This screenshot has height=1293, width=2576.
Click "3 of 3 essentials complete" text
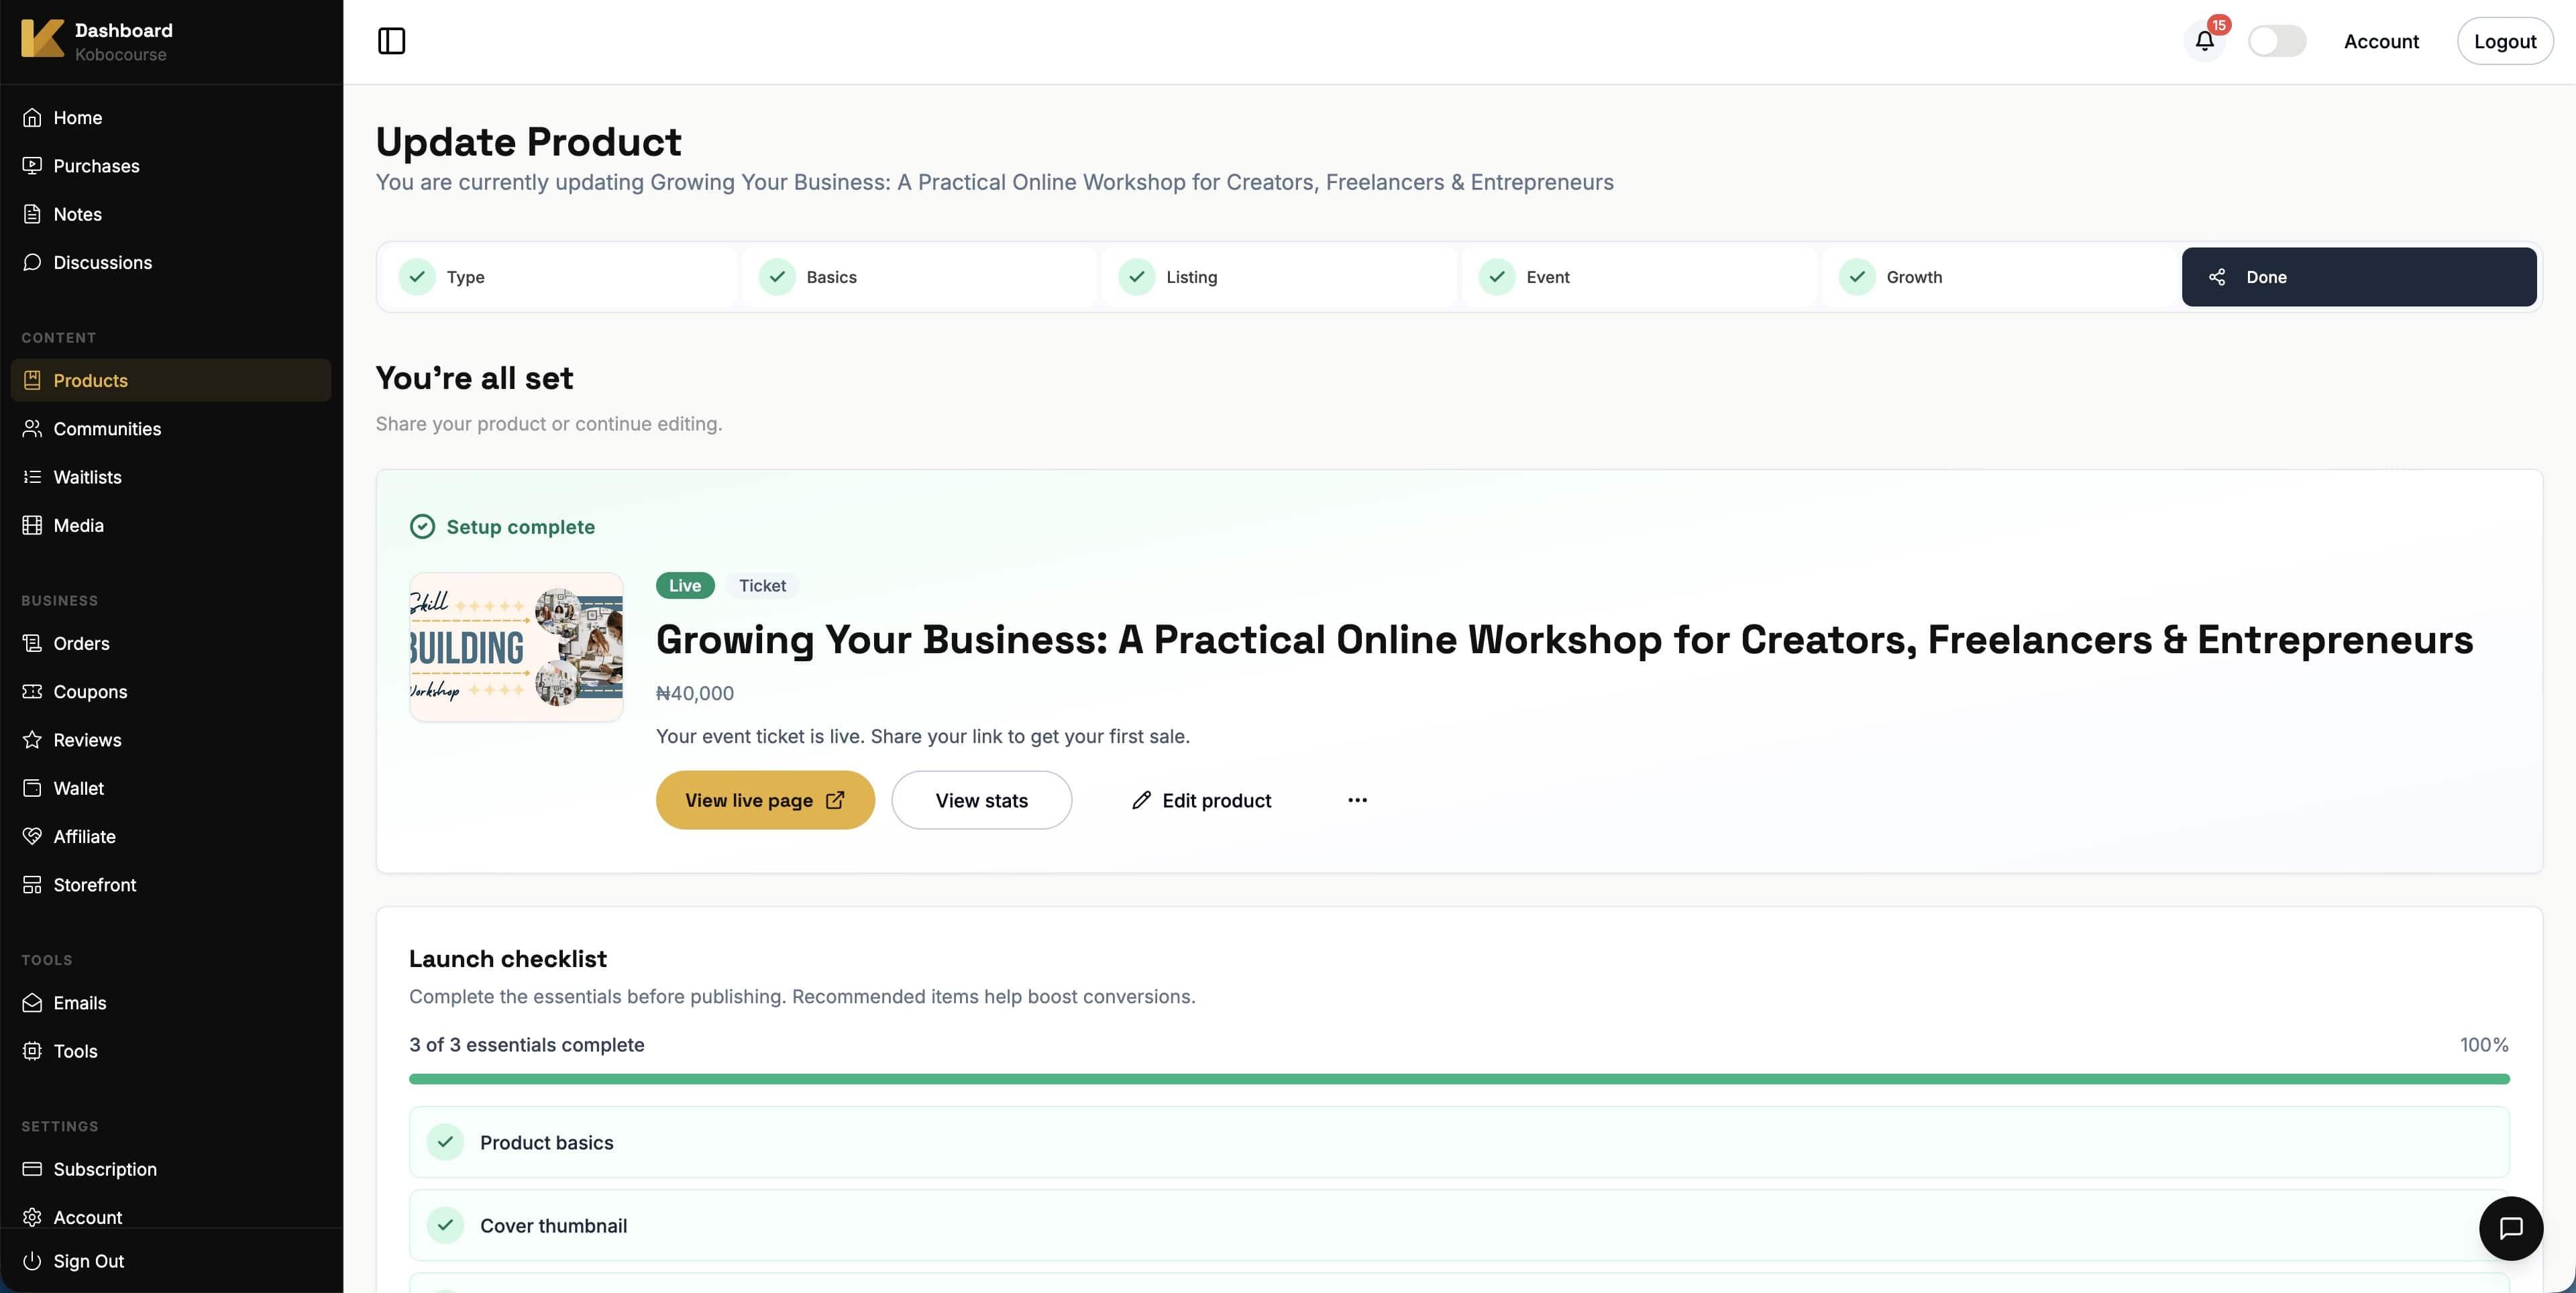pyautogui.click(x=526, y=1045)
